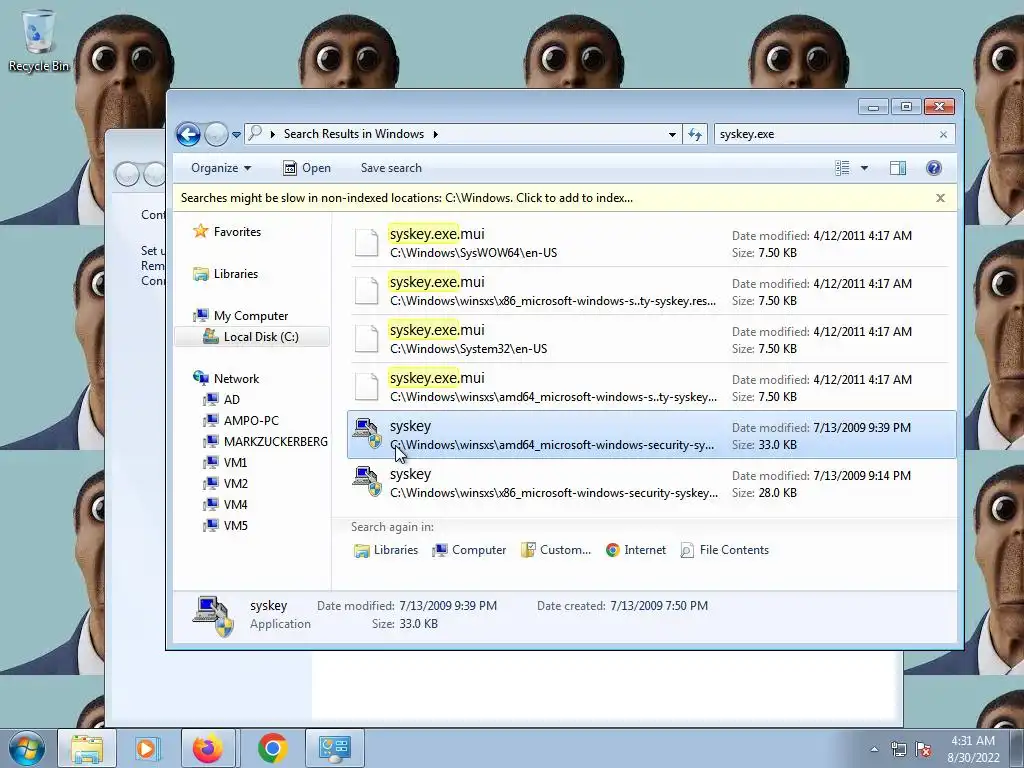Search again in File Contents
This screenshot has height=768, width=1024.
click(x=724, y=550)
